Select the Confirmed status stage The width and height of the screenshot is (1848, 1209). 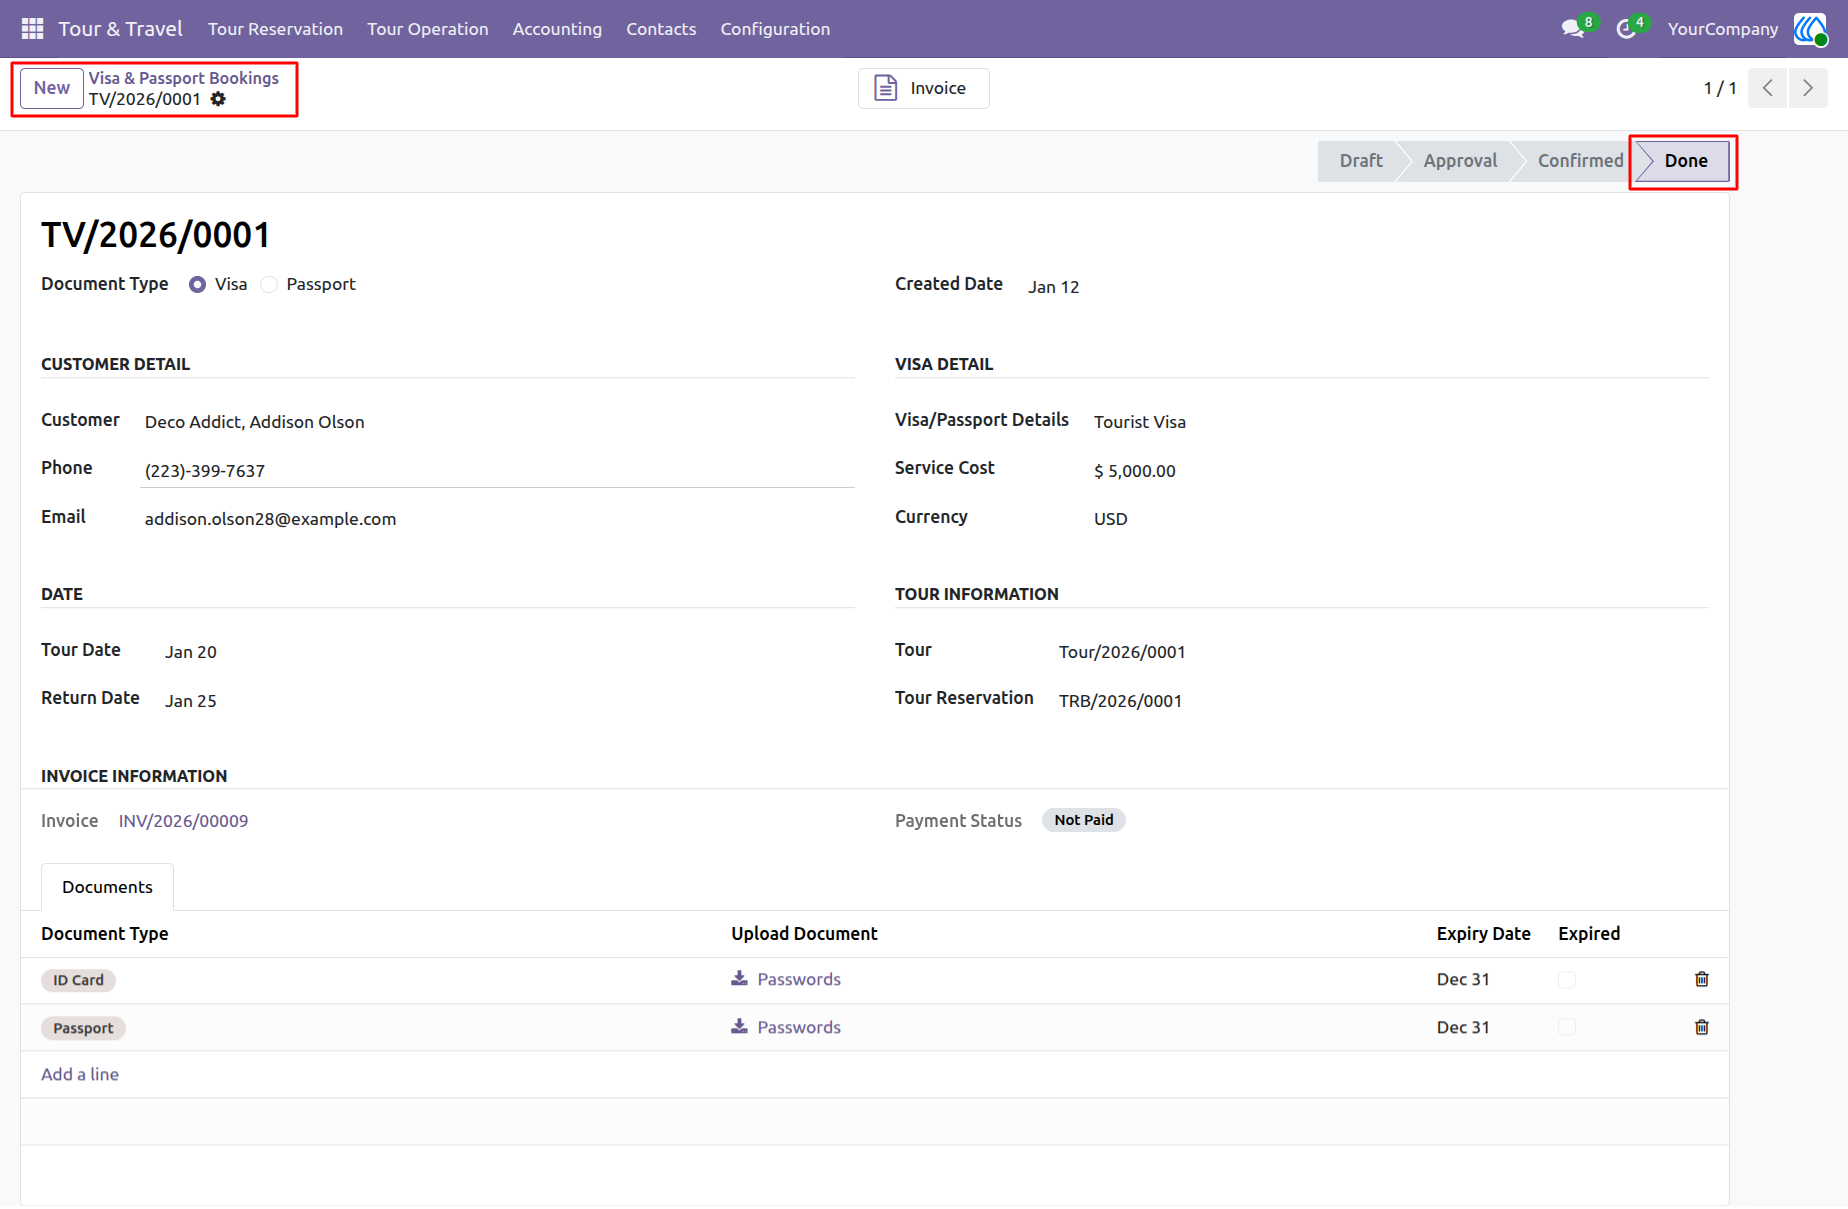point(1579,161)
